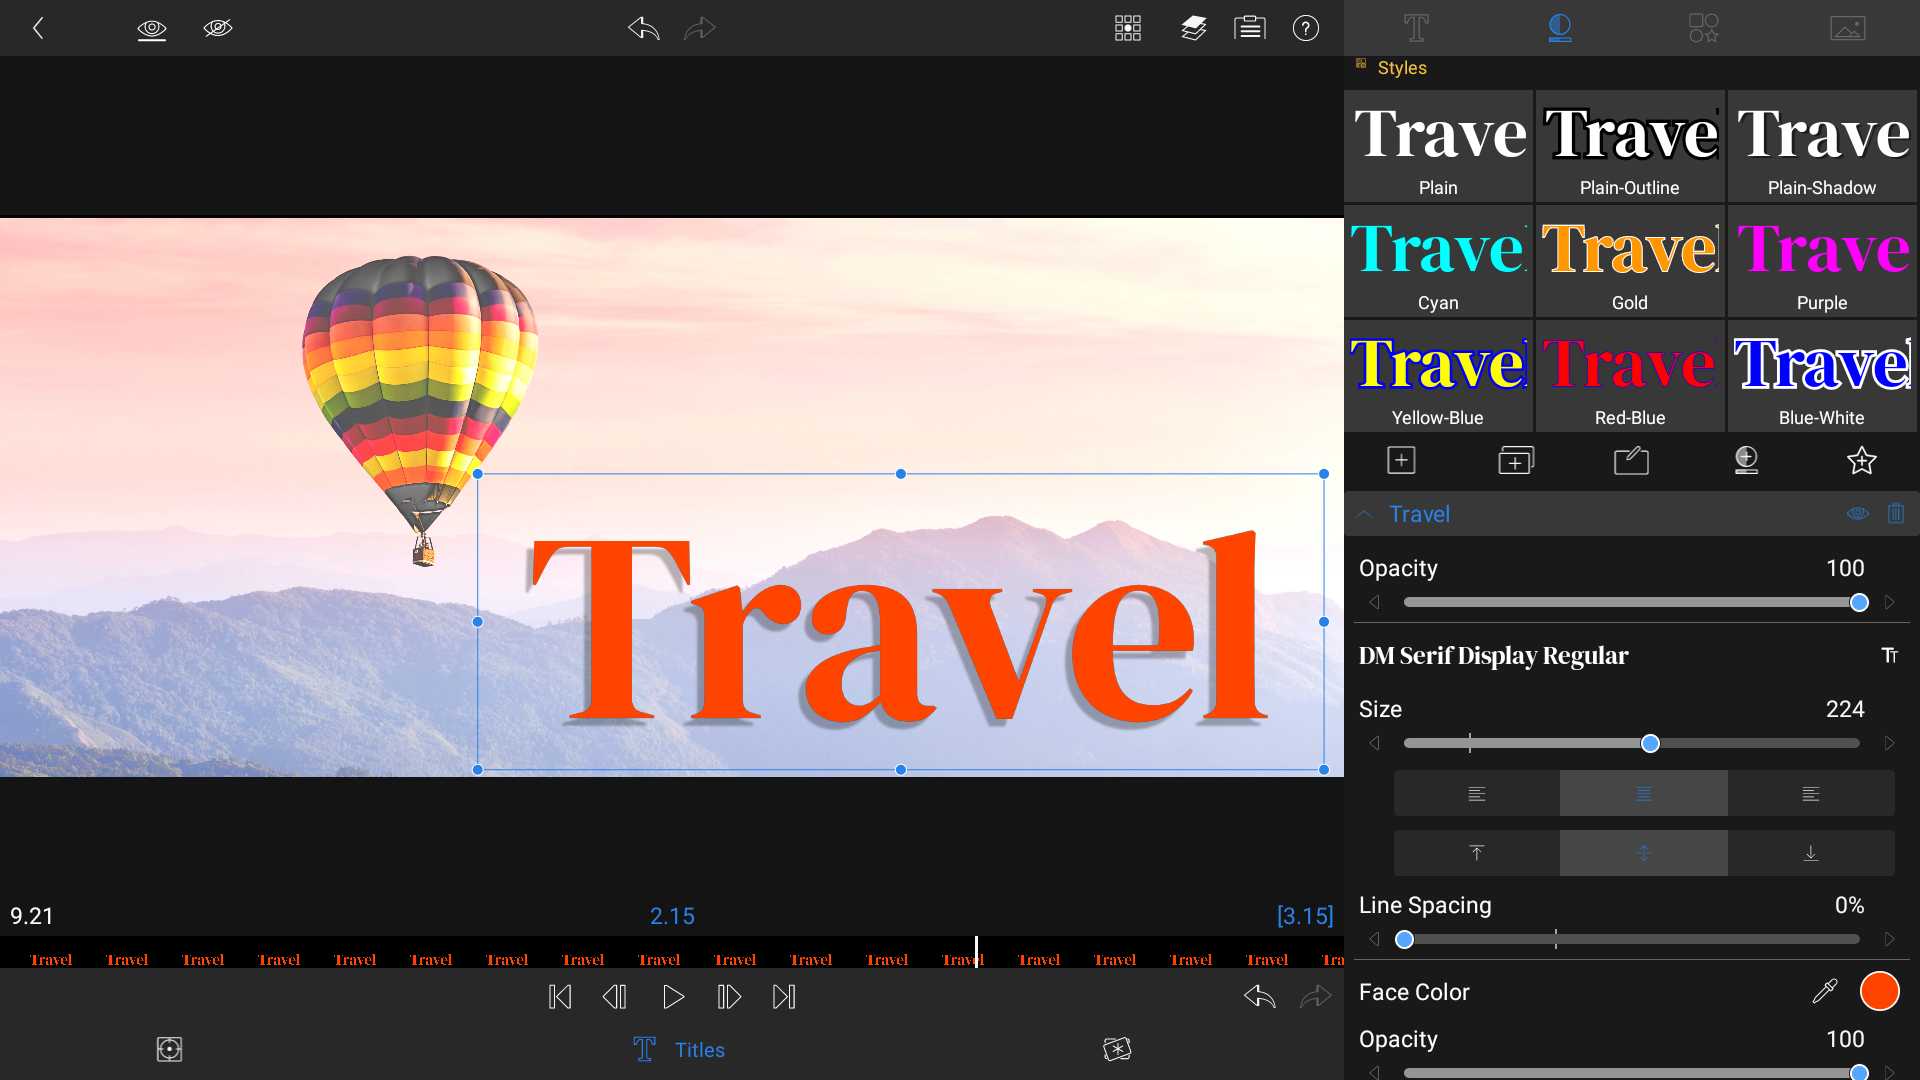Collapse the Travel layer section

pyautogui.click(x=1366, y=514)
